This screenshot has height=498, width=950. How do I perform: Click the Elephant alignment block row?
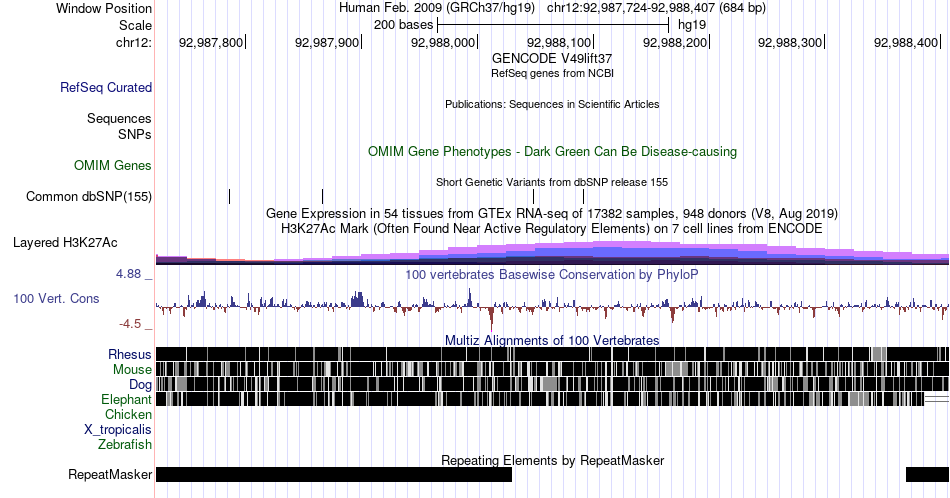pyautogui.click(x=553, y=399)
